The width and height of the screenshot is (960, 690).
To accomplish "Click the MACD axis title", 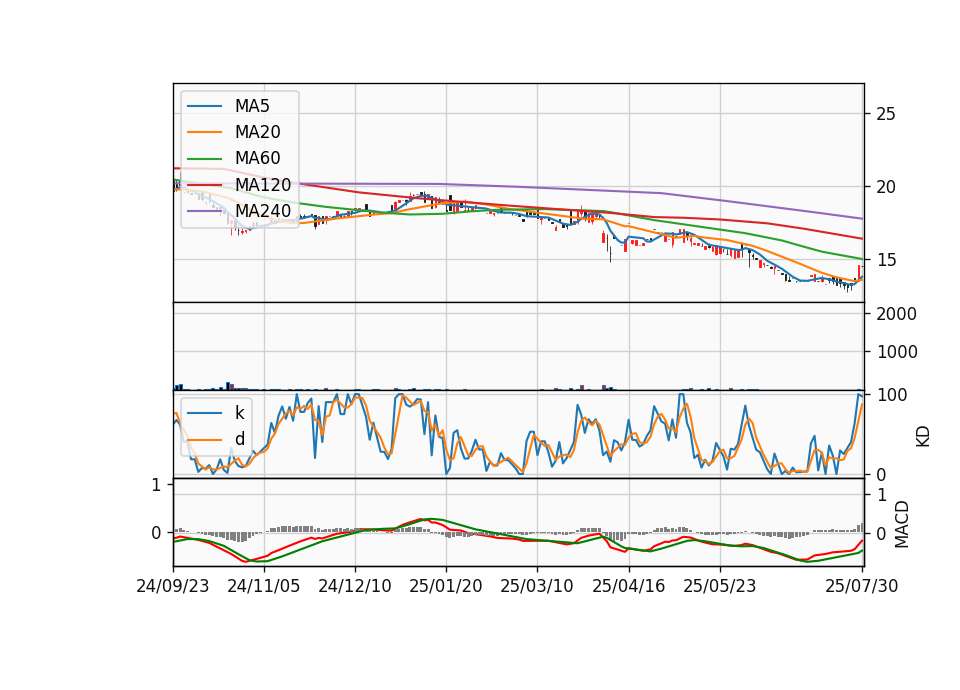I will point(902,525).
